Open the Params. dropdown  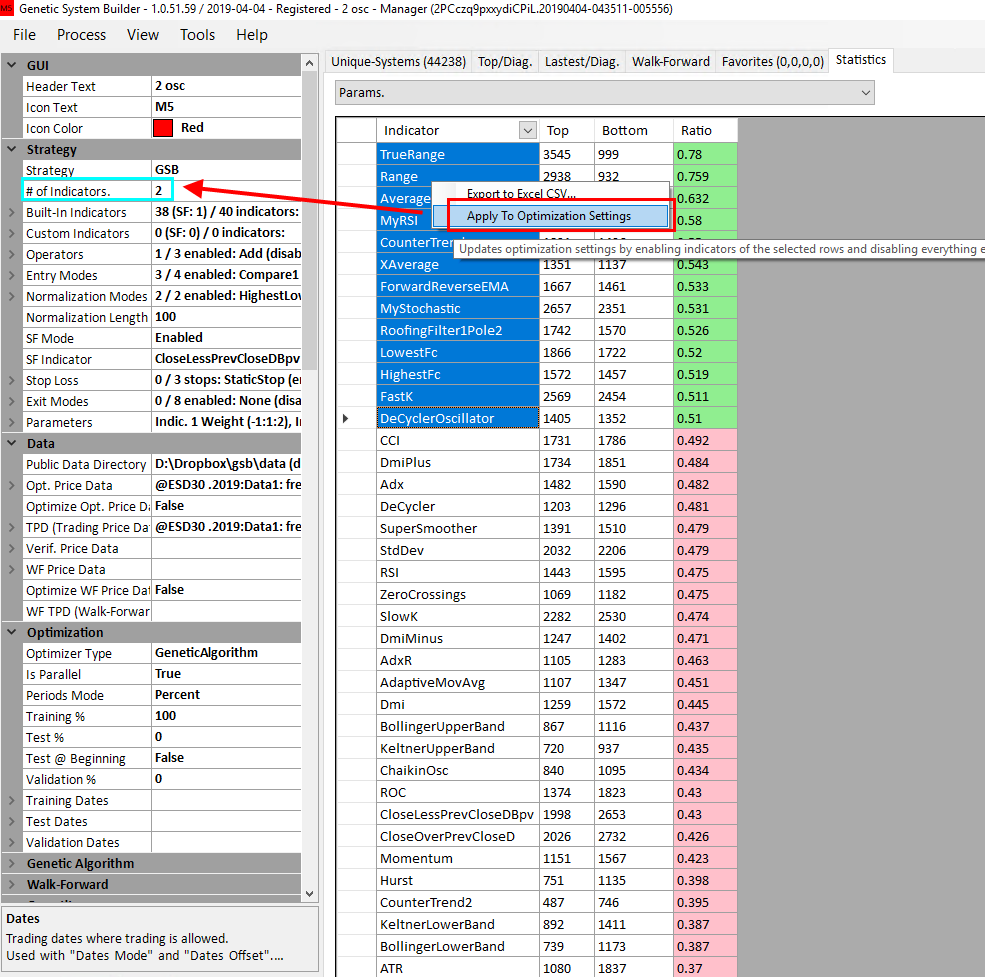(x=864, y=93)
